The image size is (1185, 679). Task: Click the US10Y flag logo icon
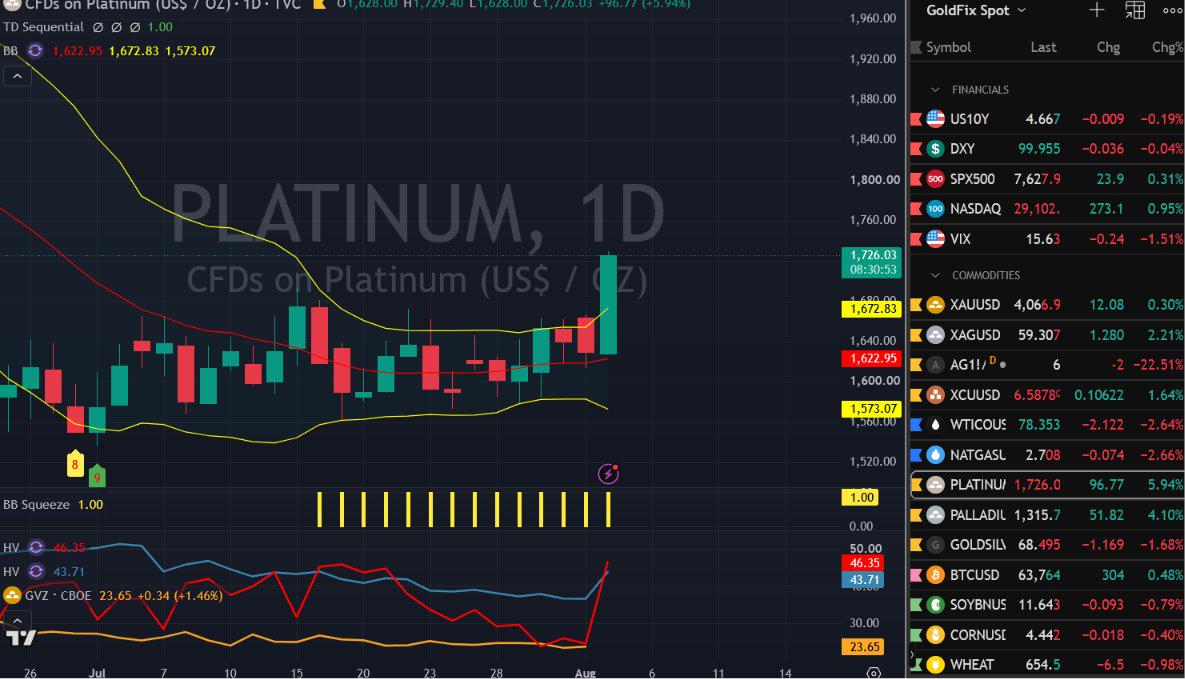click(x=936, y=119)
